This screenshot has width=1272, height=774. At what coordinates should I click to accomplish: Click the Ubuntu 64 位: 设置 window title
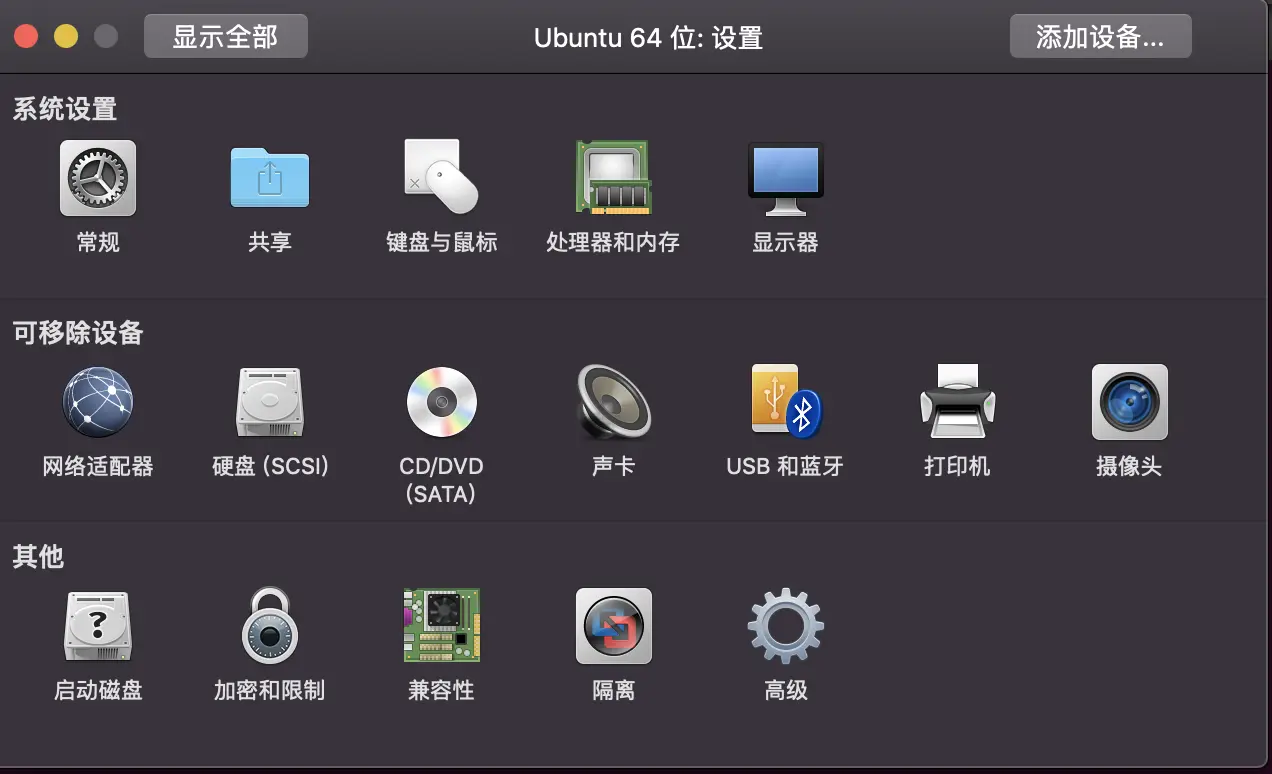click(x=648, y=38)
